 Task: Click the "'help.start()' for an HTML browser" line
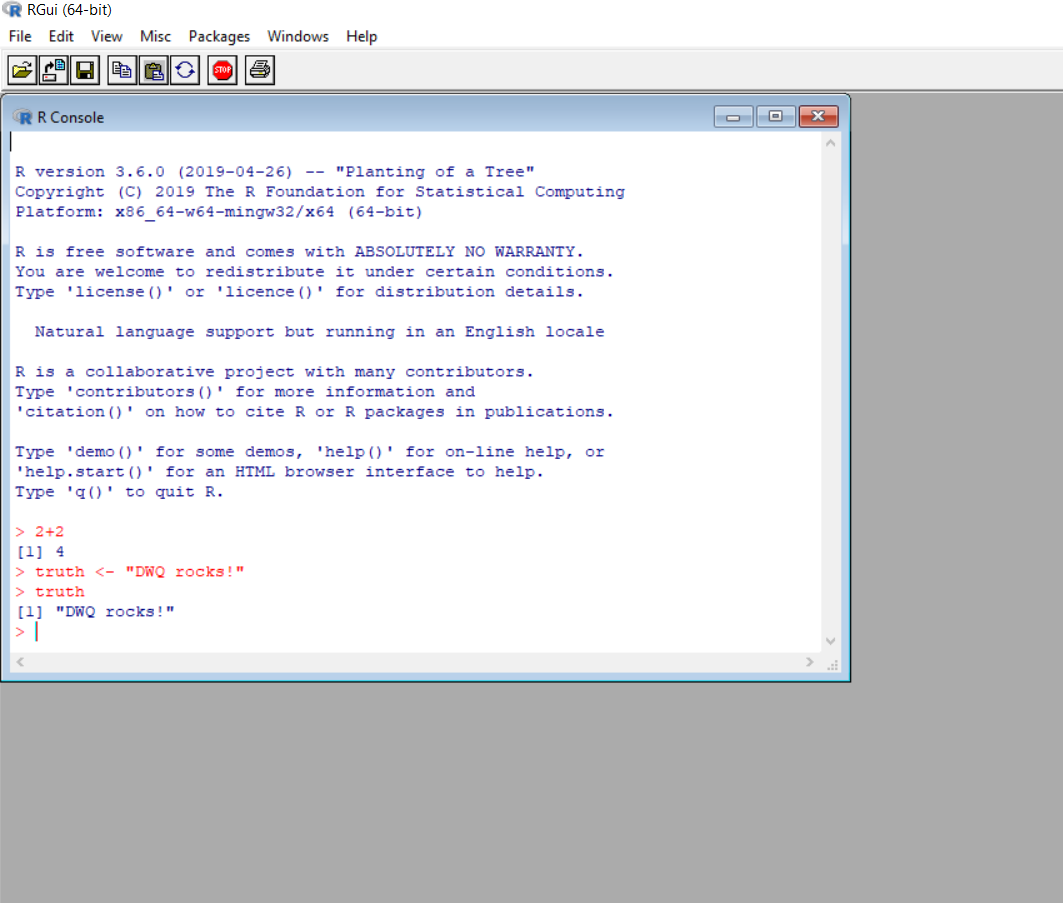coord(279,472)
